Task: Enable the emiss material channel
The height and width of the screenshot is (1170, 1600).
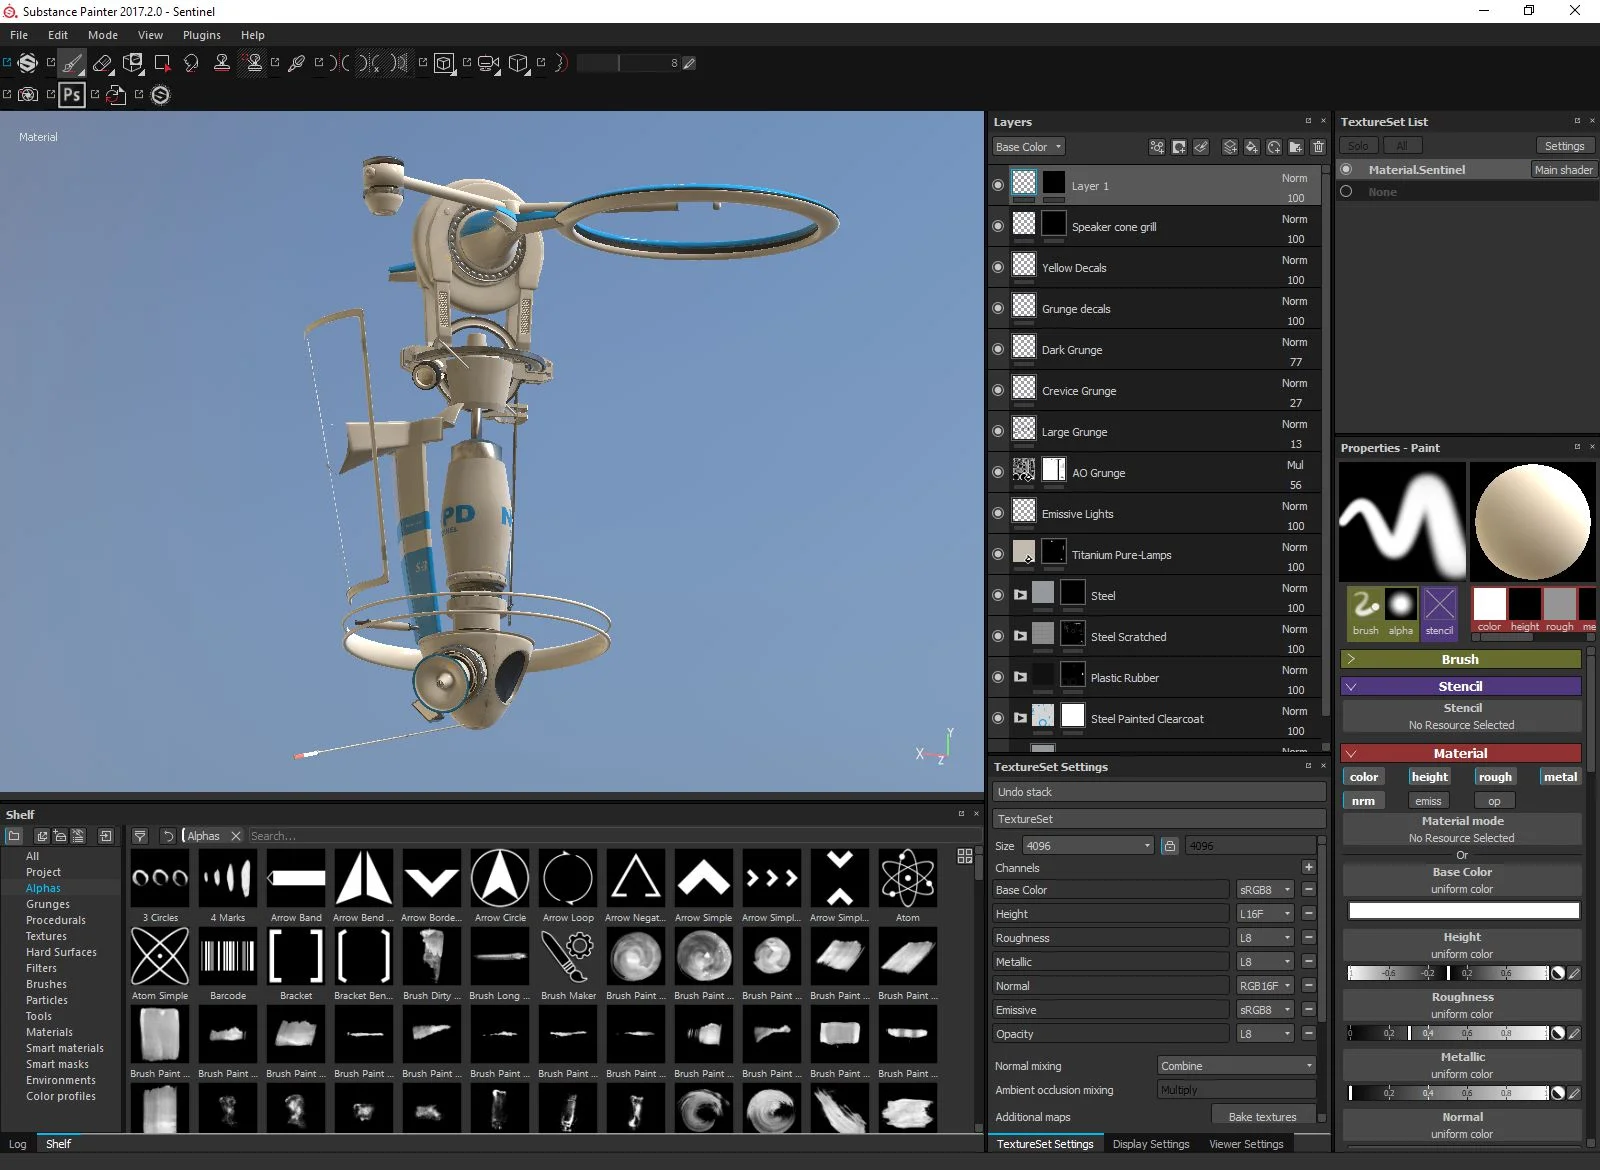Action: (1428, 801)
